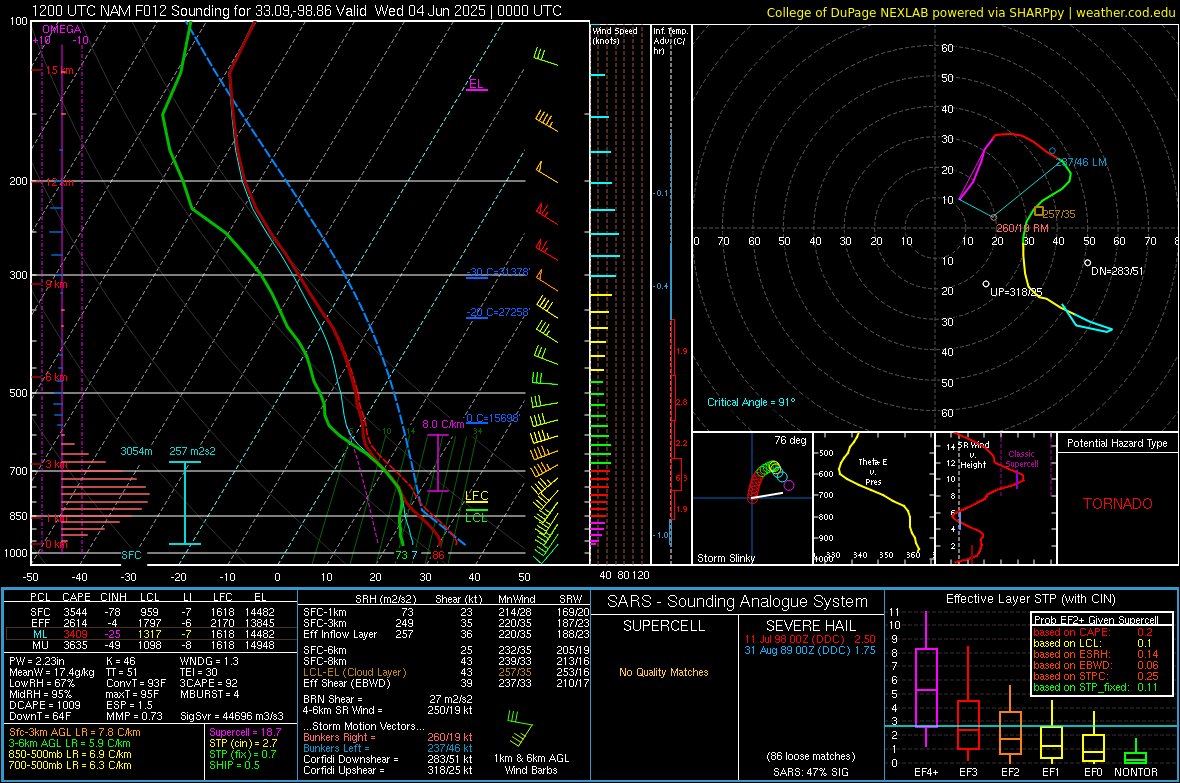Click the SARS - Sounding Analogue System header
The height and width of the screenshot is (783, 1180).
coord(738,602)
